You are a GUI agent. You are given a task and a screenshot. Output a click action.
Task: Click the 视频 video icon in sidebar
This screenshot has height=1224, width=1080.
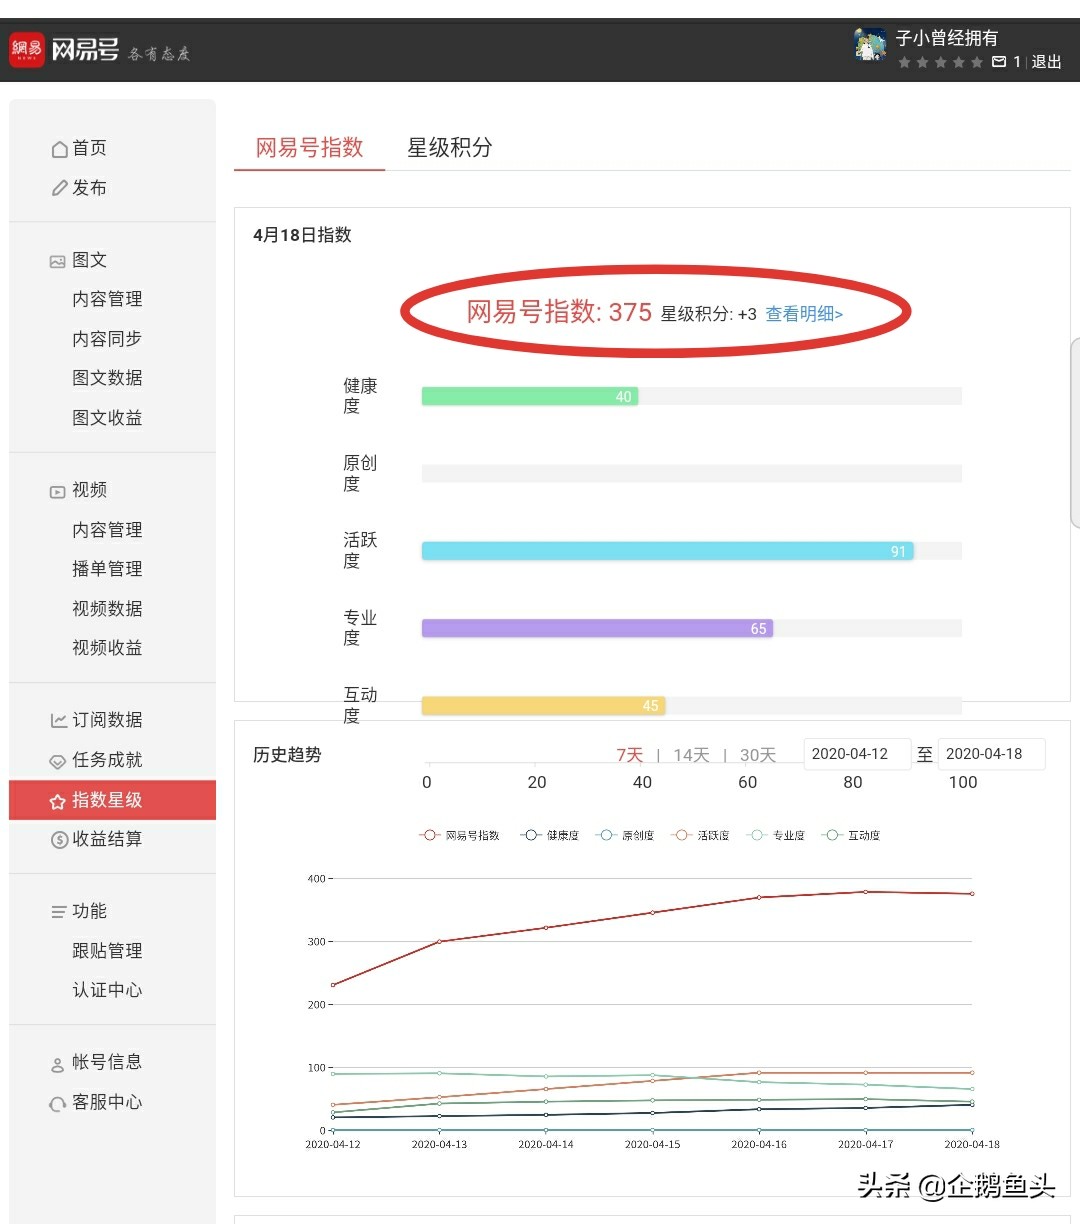[57, 490]
